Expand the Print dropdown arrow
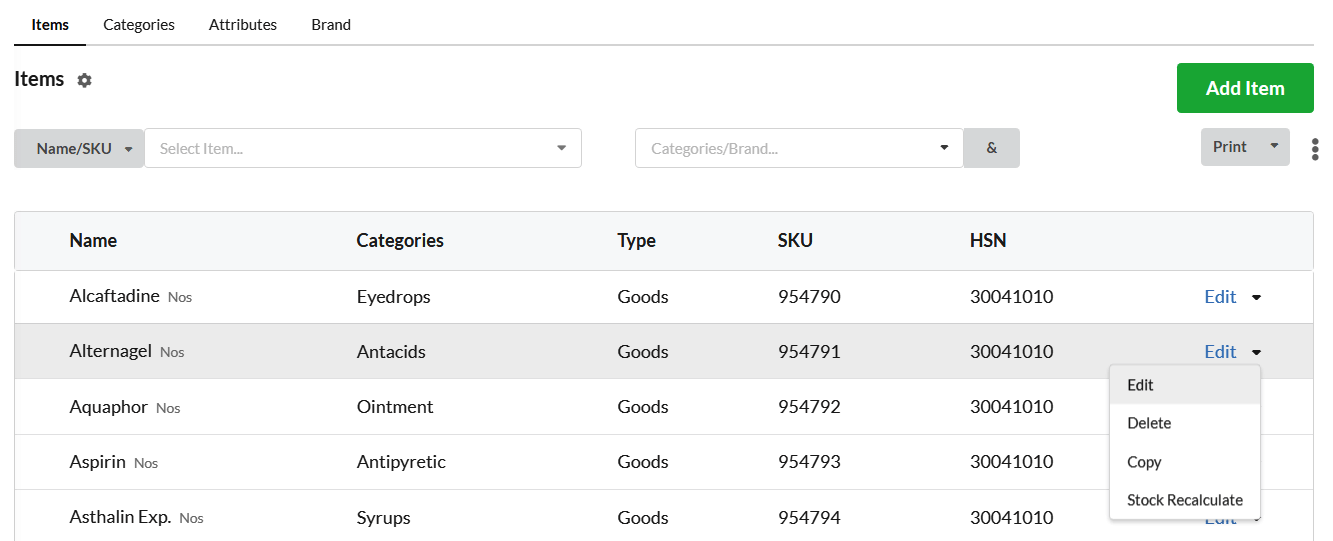This screenshot has height=541, width=1333. (x=1274, y=147)
